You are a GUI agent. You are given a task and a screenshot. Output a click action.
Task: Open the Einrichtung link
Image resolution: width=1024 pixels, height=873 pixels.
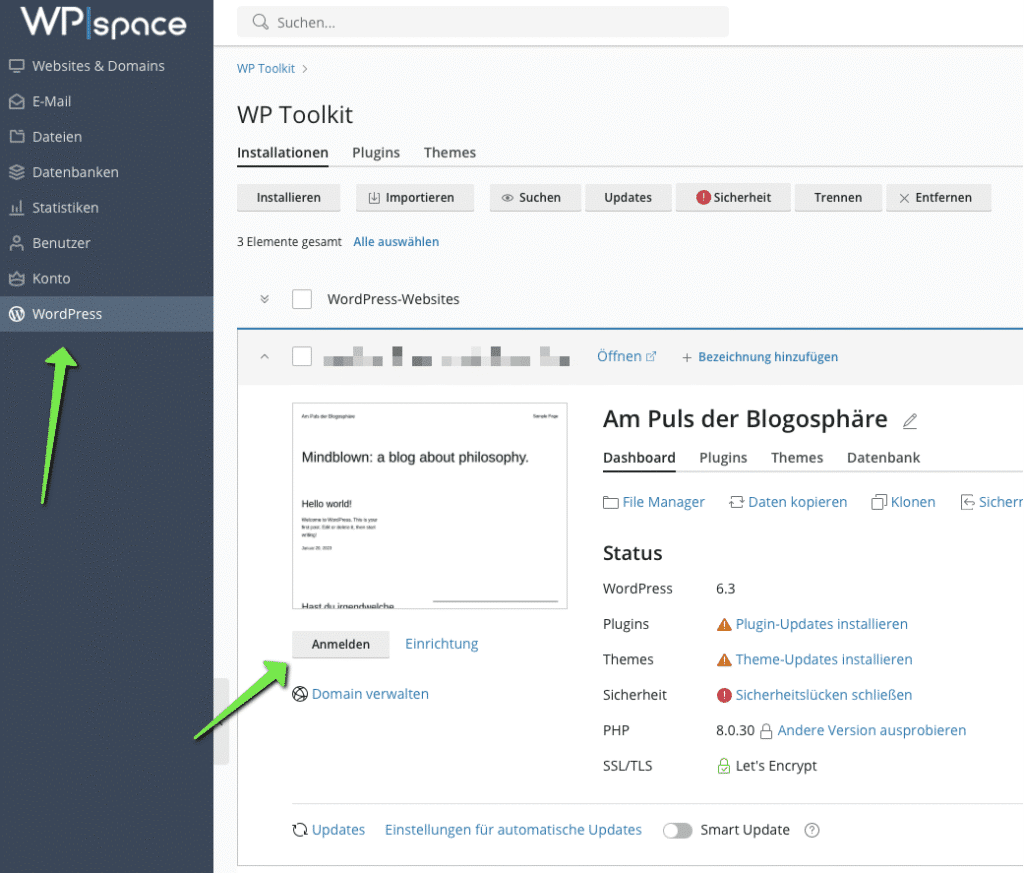pos(441,644)
